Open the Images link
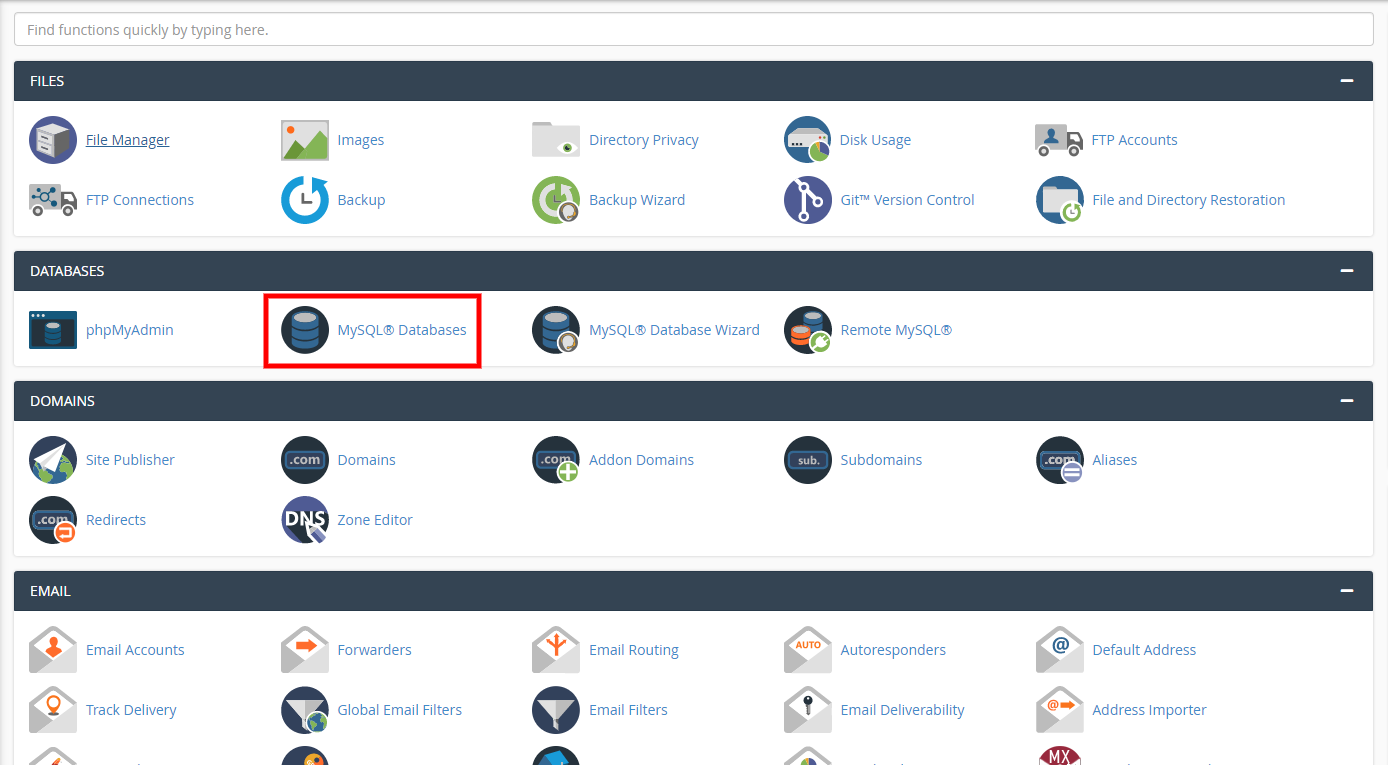1388x765 pixels. 361,140
